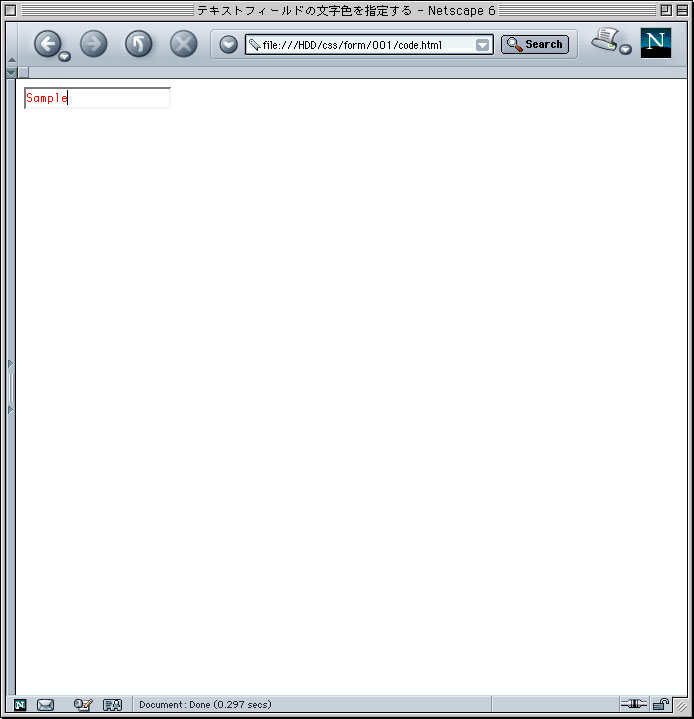Click the Forward navigation button
The width and height of the screenshot is (694, 719).
click(x=94, y=44)
